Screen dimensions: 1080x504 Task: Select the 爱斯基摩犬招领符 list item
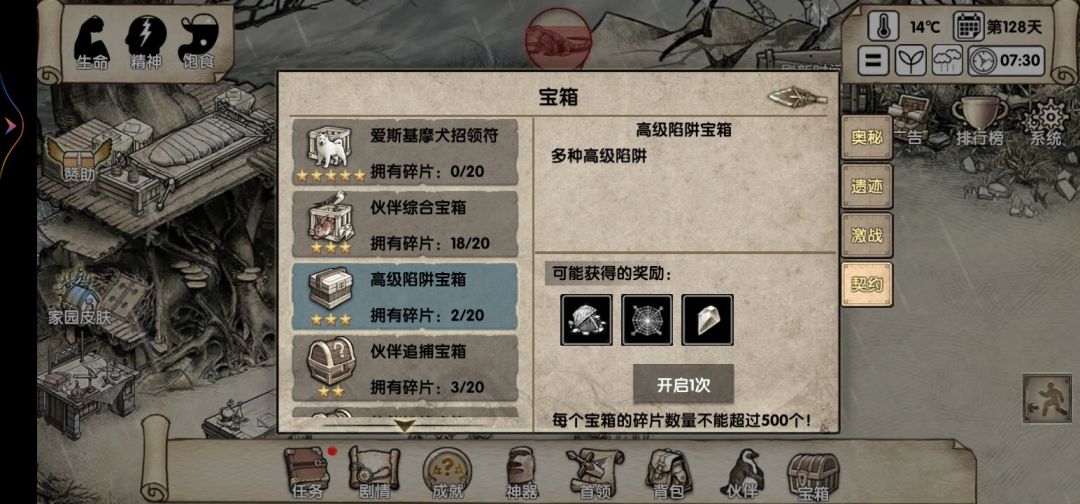(405, 152)
